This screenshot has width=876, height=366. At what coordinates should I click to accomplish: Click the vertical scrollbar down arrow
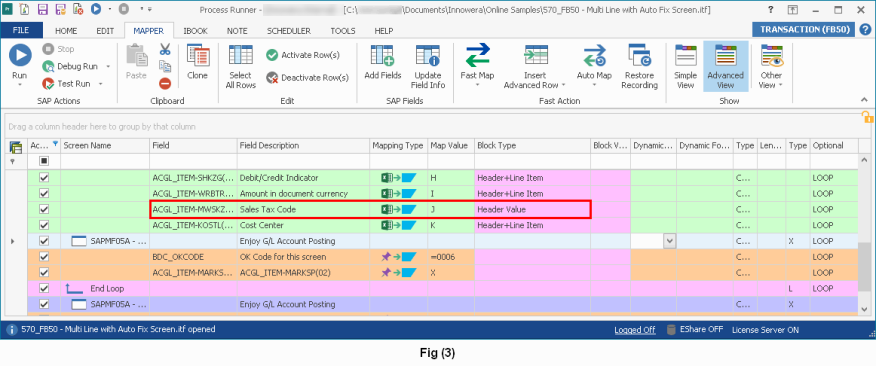tap(865, 309)
